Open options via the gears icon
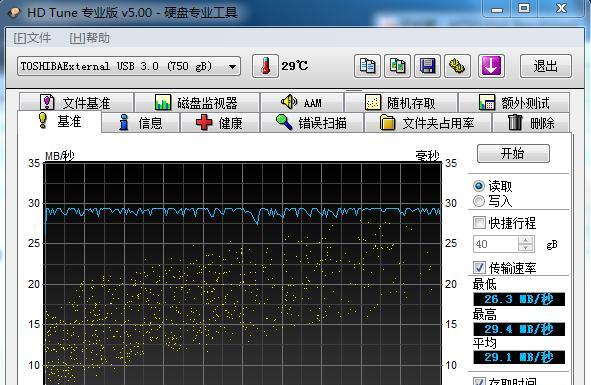The height and width of the screenshot is (385, 591). pos(457,66)
